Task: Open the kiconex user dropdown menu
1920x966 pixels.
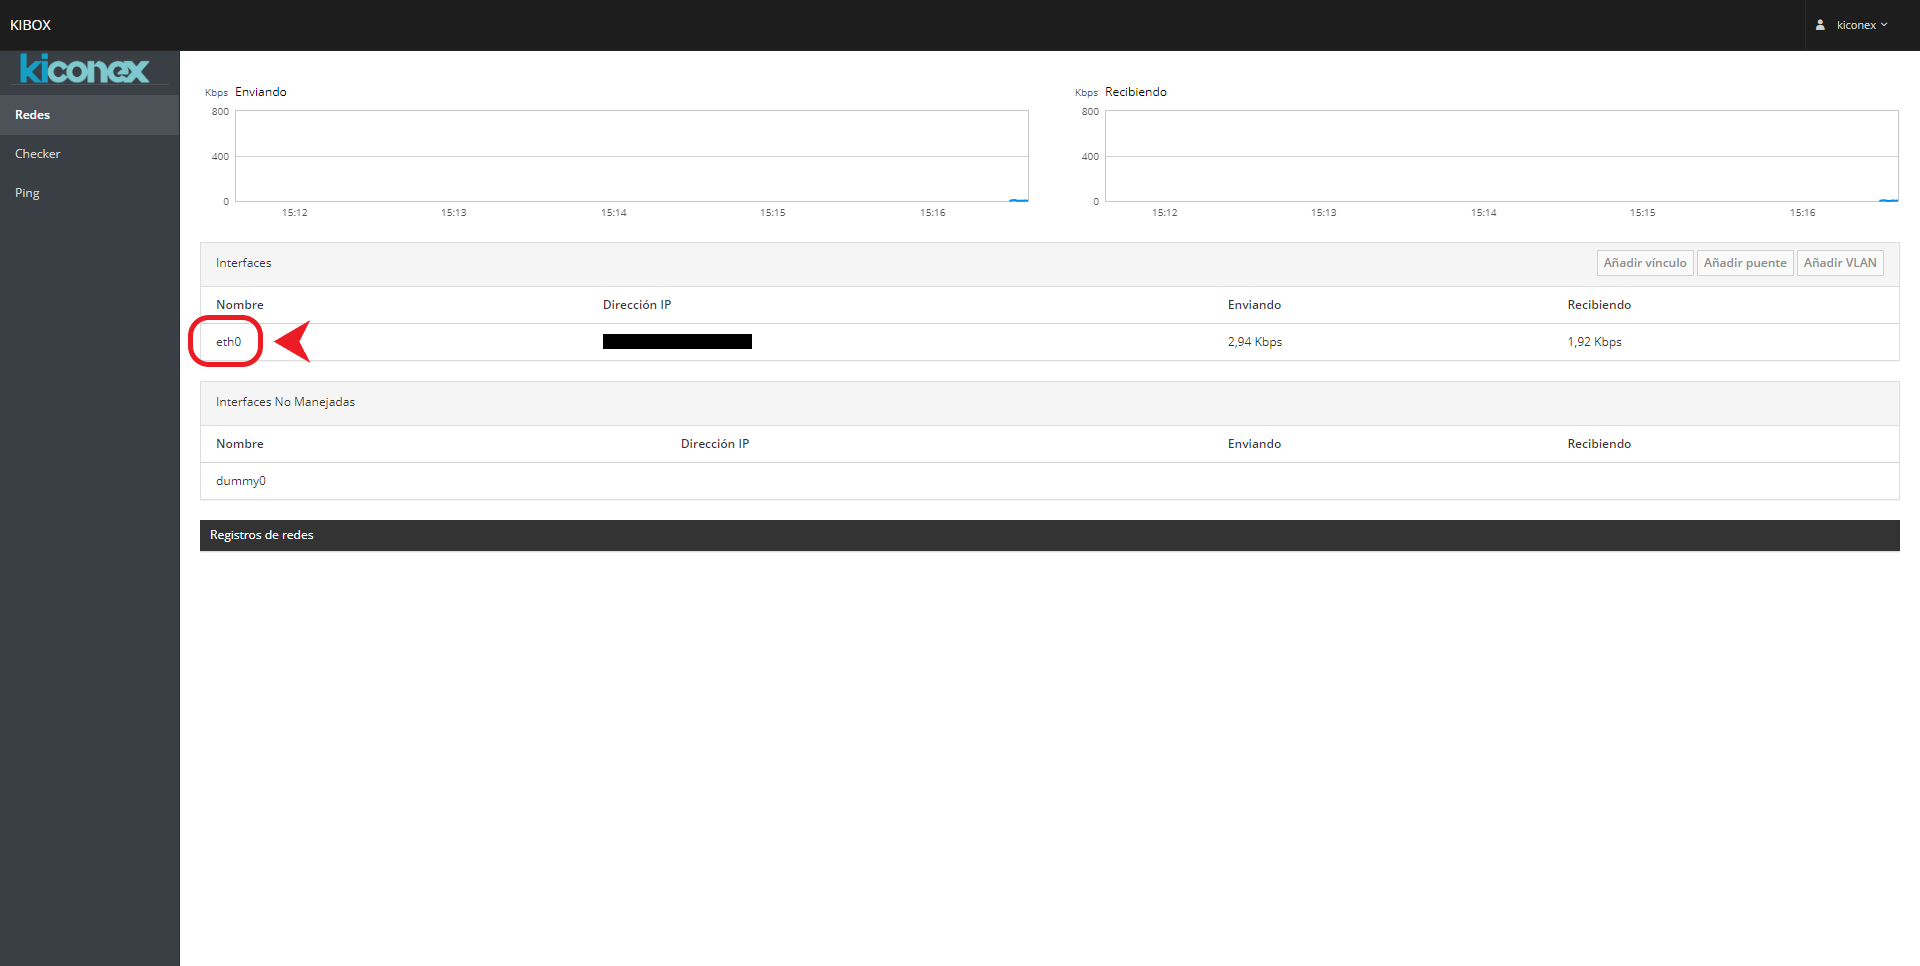Action: point(1861,25)
